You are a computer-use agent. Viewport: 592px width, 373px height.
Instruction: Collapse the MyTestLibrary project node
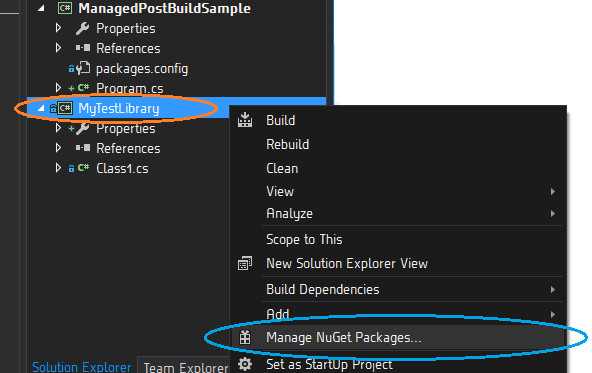click(41, 108)
